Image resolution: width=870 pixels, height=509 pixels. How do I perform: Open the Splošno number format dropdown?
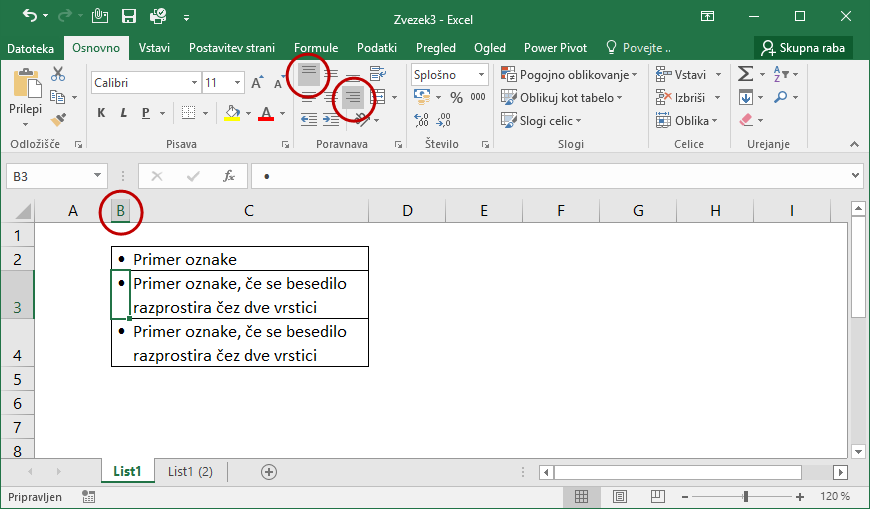[x=481, y=74]
